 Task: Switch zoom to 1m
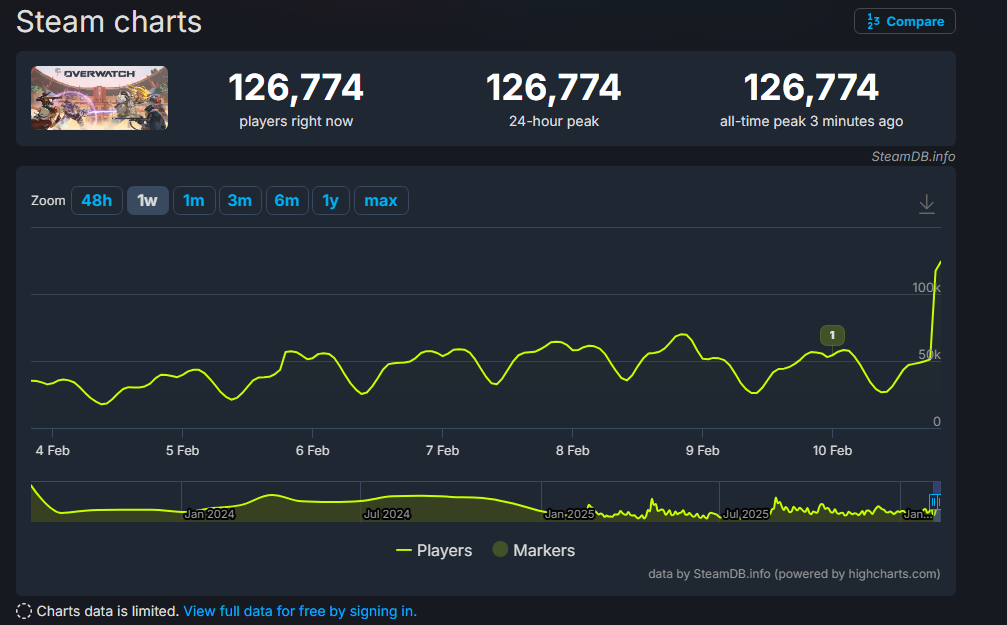click(x=194, y=200)
